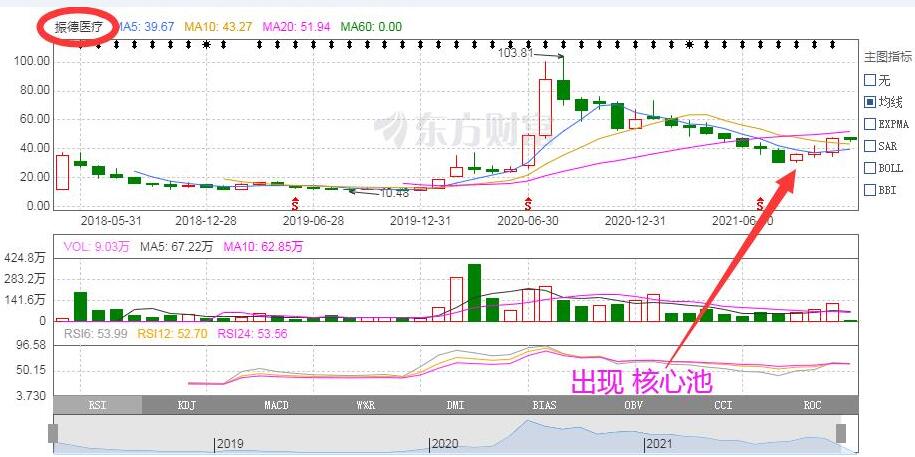The image size is (915, 457).
Task: Click the first large red candlestick of 2018
Action: (62, 172)
